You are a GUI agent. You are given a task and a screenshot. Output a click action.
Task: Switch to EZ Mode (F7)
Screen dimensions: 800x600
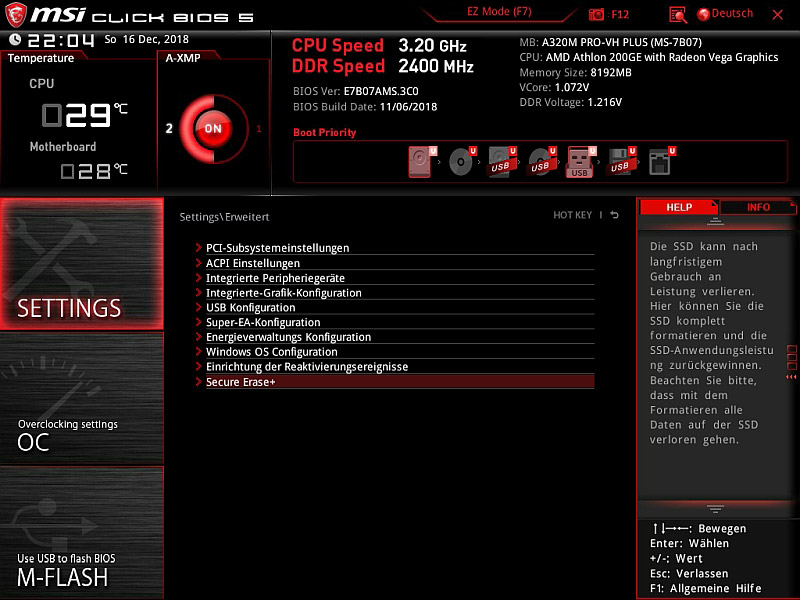tap(499, 12)
